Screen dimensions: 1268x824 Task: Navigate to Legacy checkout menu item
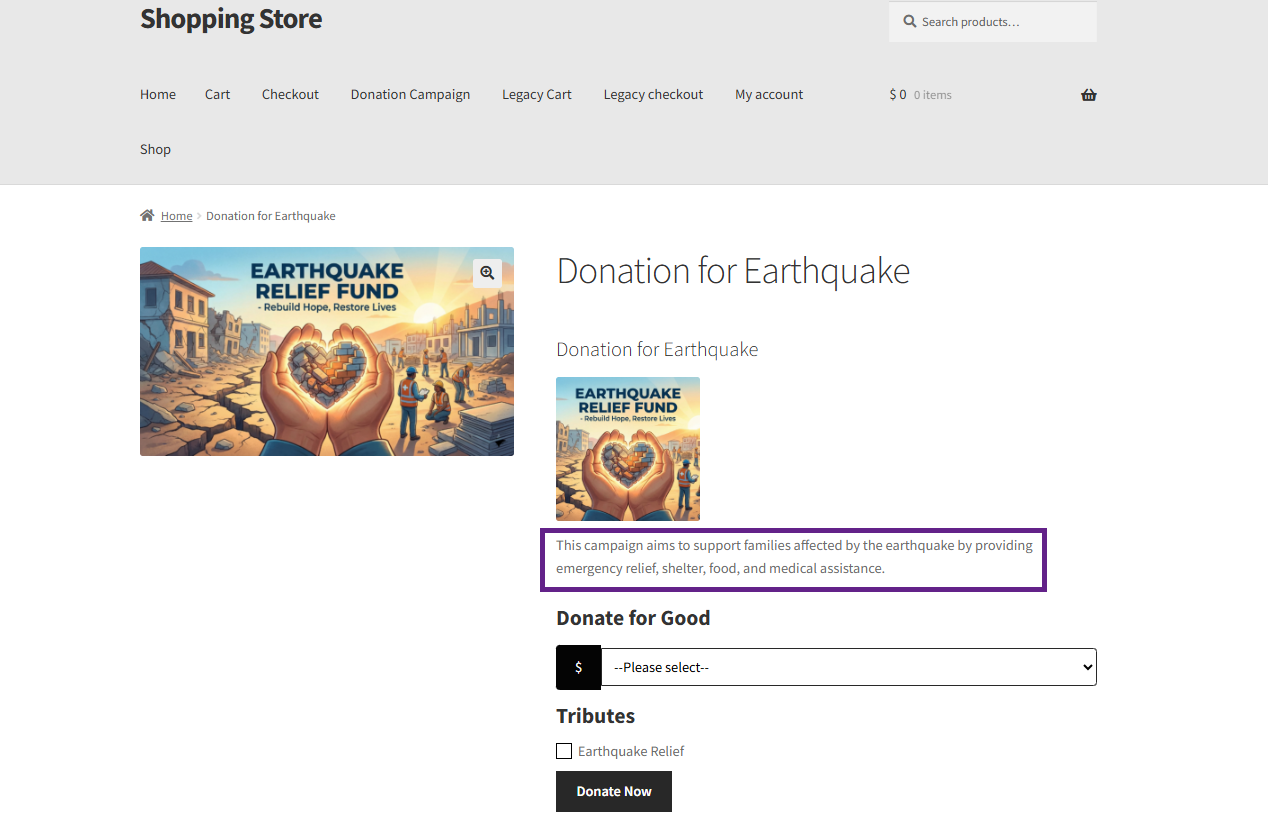click(653, 94)
